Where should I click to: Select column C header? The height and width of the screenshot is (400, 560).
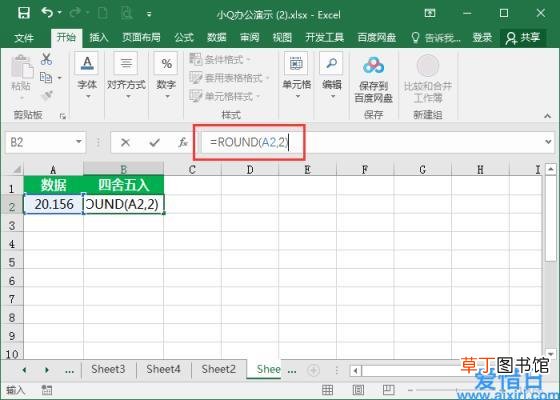(x=192, y=169)
